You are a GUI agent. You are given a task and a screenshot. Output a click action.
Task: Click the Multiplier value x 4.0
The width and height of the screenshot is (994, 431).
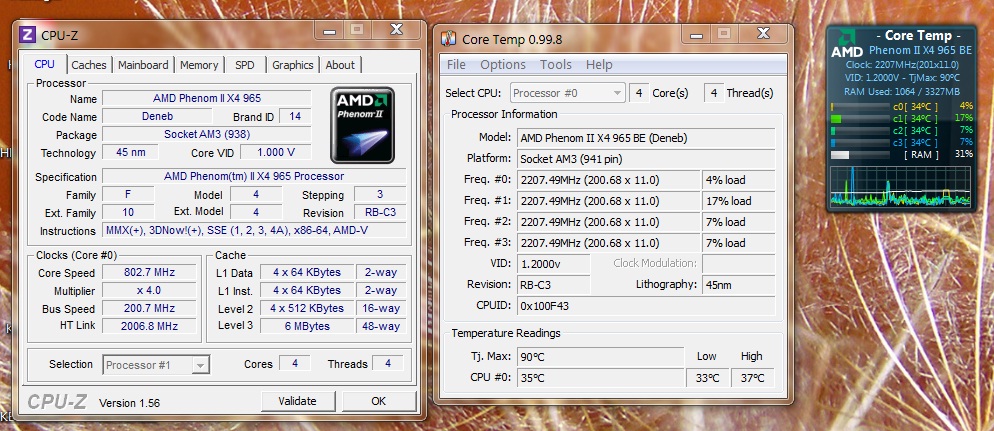click(149, 290)
